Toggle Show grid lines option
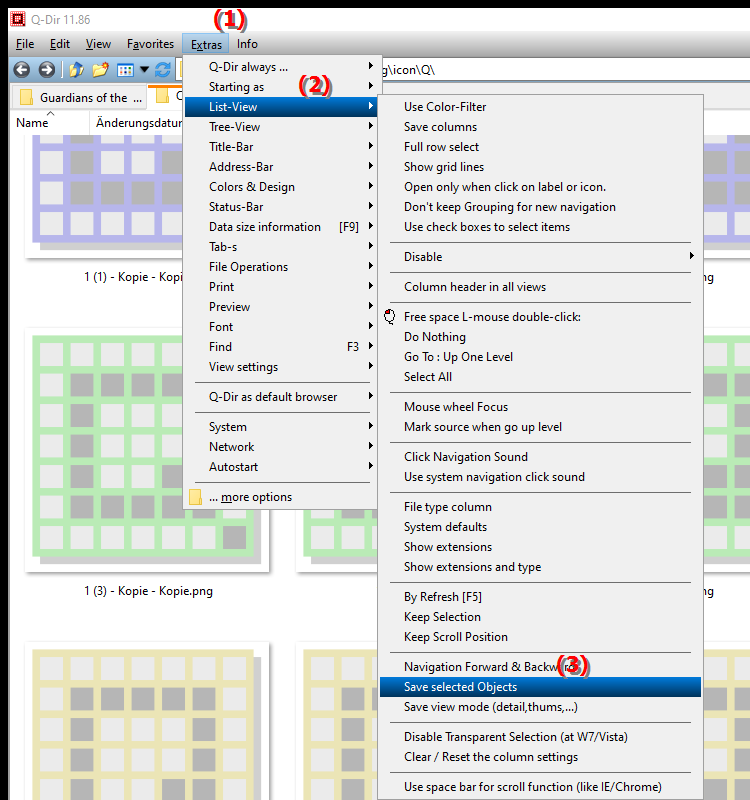Viewport: 750px width, 800px height. coord(540,167)
